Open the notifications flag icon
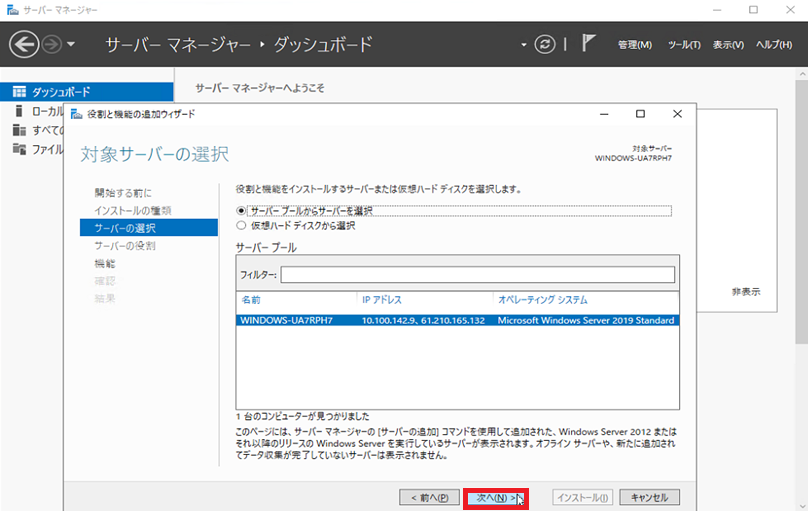Image resolution: width=808 pixels, height=511 pixels. tap(588, 43)
